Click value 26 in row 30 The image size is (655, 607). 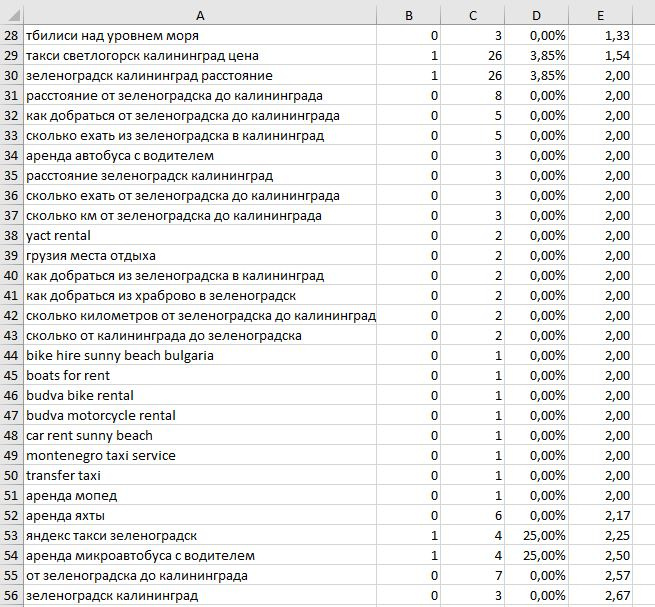pos(472,75)
